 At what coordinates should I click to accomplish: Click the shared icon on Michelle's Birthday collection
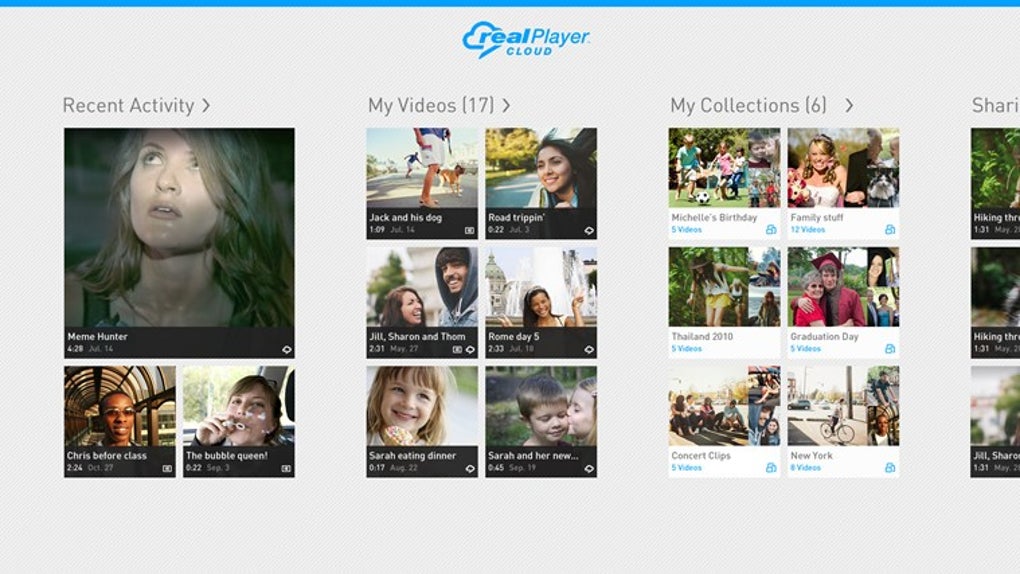coord(771,230)
